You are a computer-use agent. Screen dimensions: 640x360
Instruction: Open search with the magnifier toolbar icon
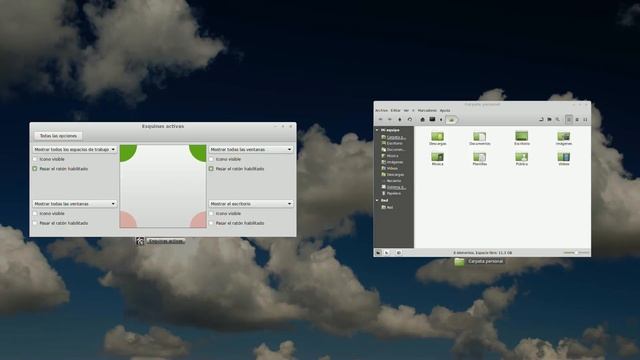pyautogui.click(x=558, y=119)
